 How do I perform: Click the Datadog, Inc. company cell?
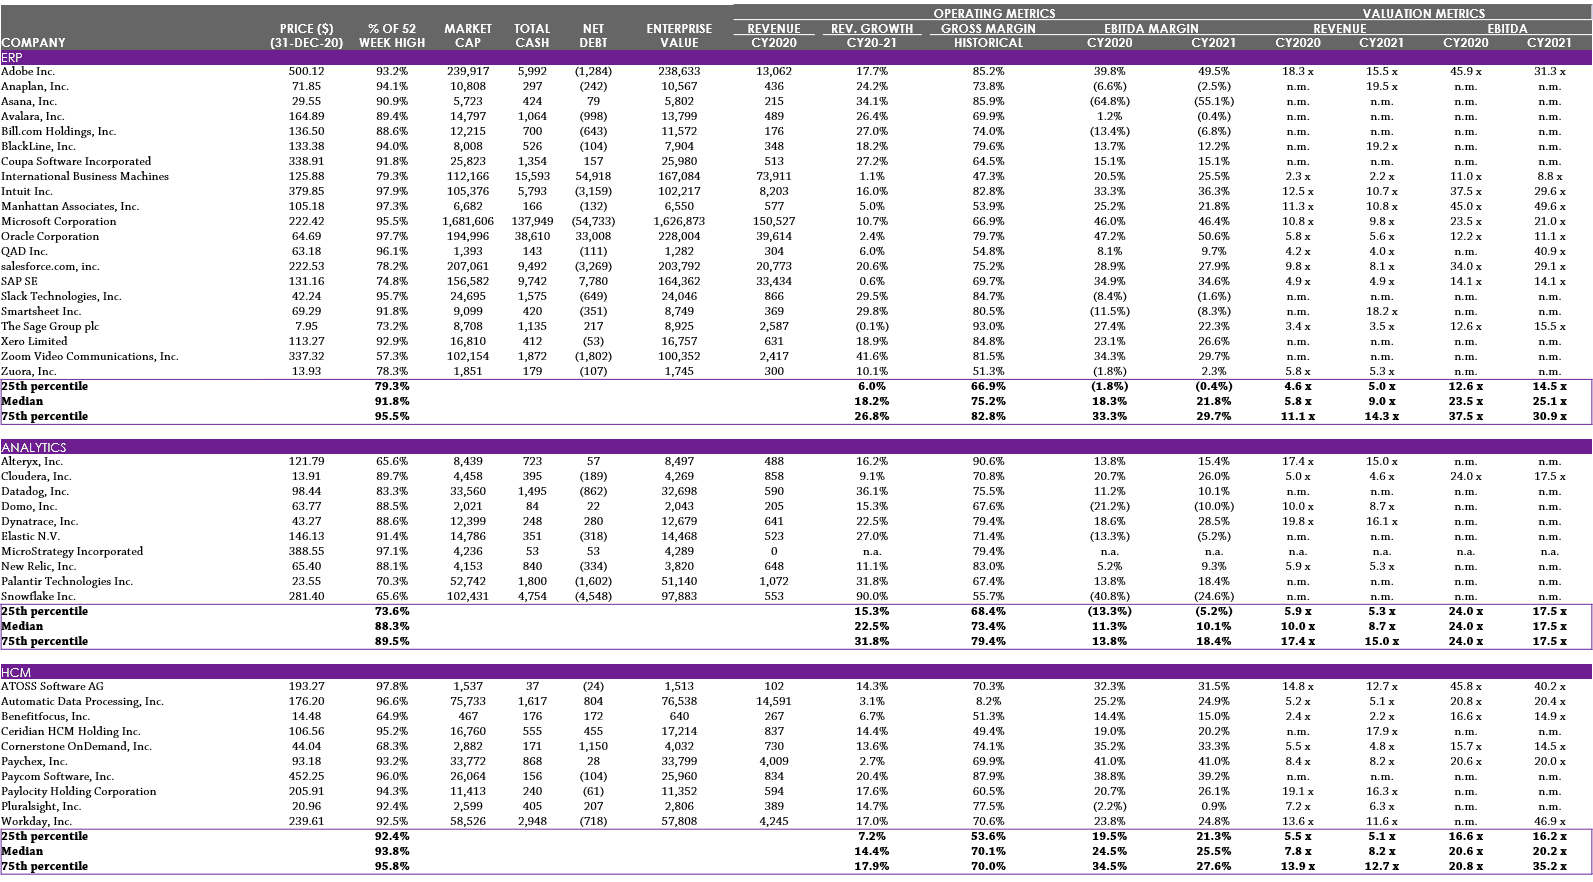(35, 492)
